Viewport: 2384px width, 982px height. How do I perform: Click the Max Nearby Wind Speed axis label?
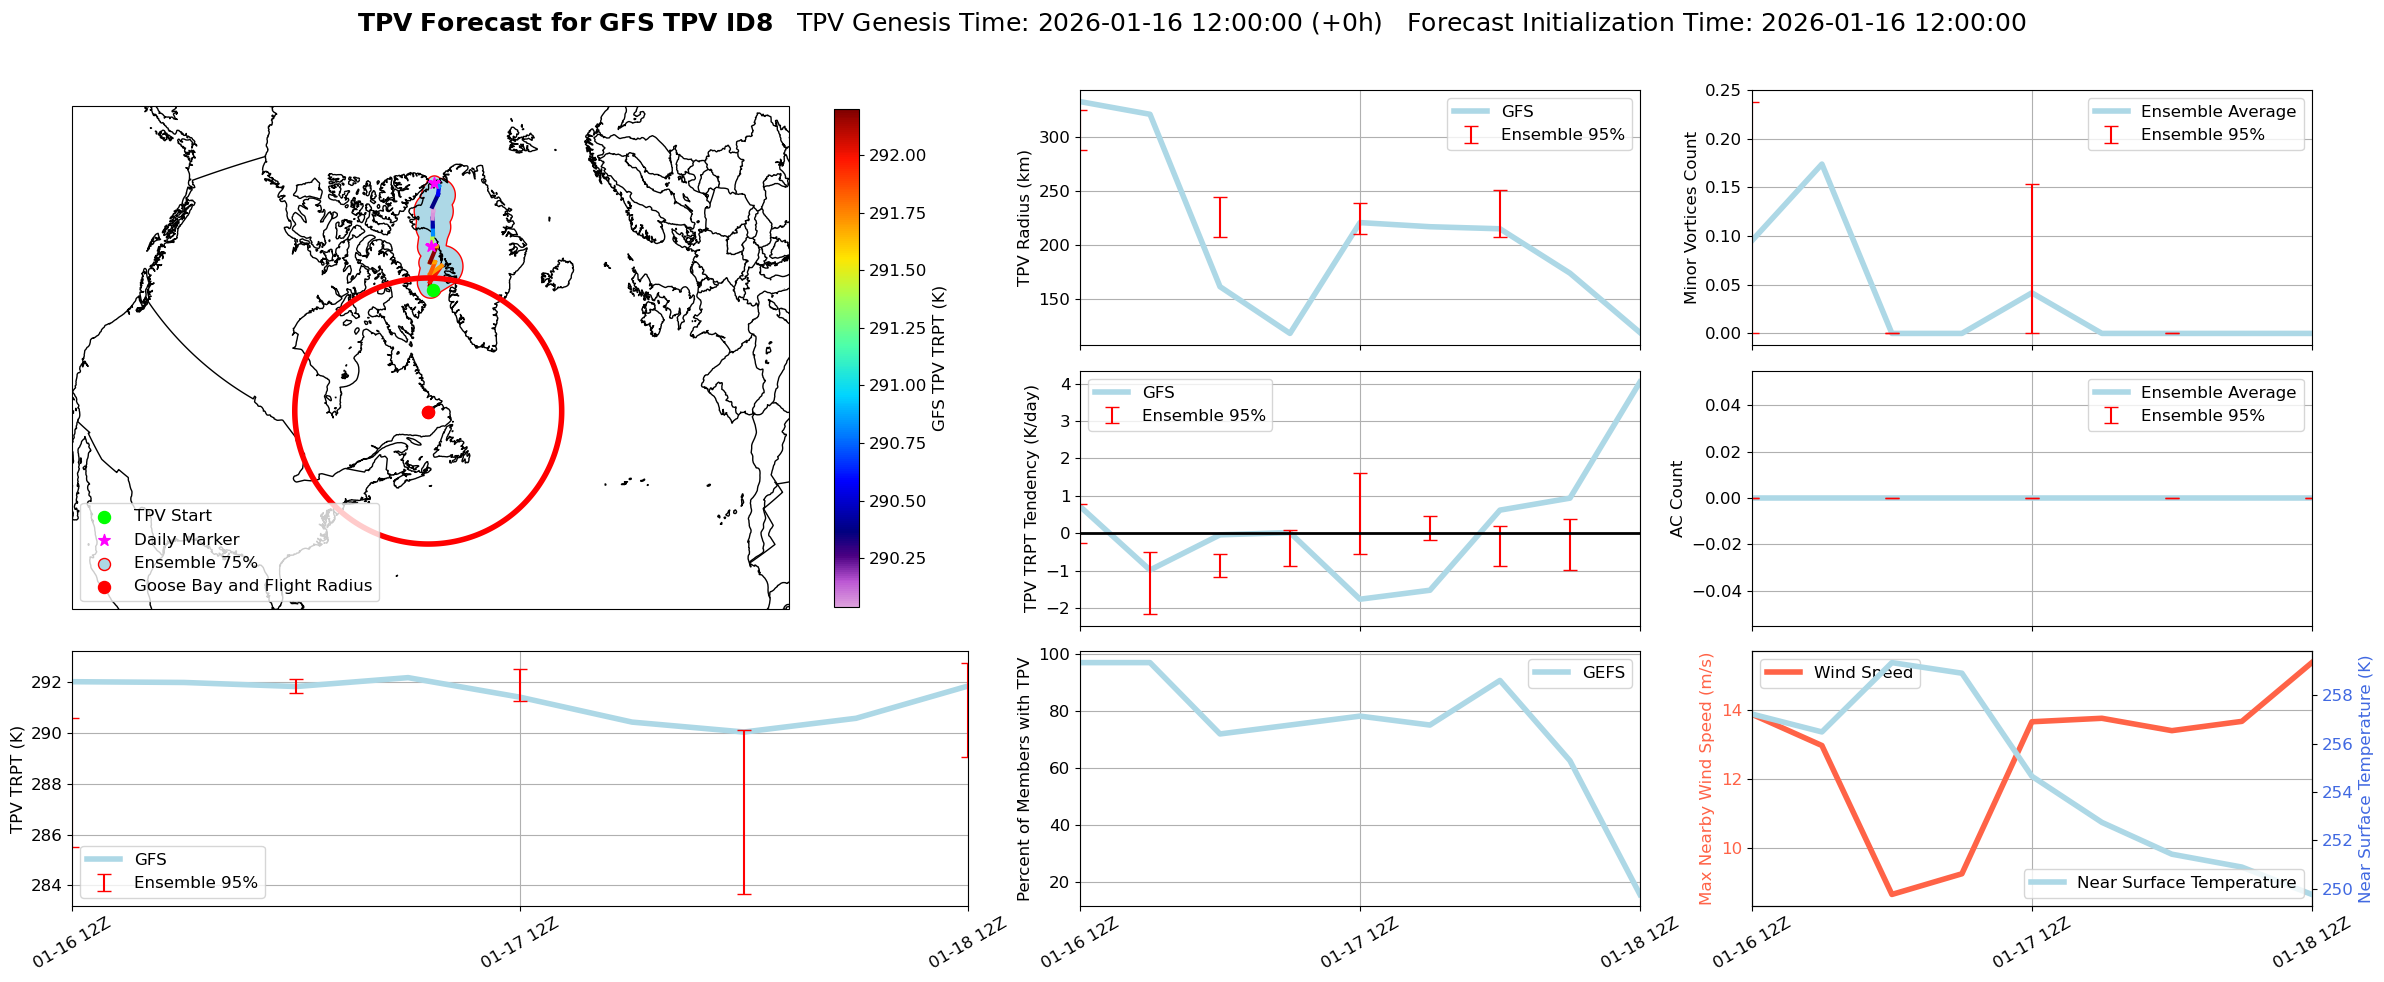(1706, 779)
